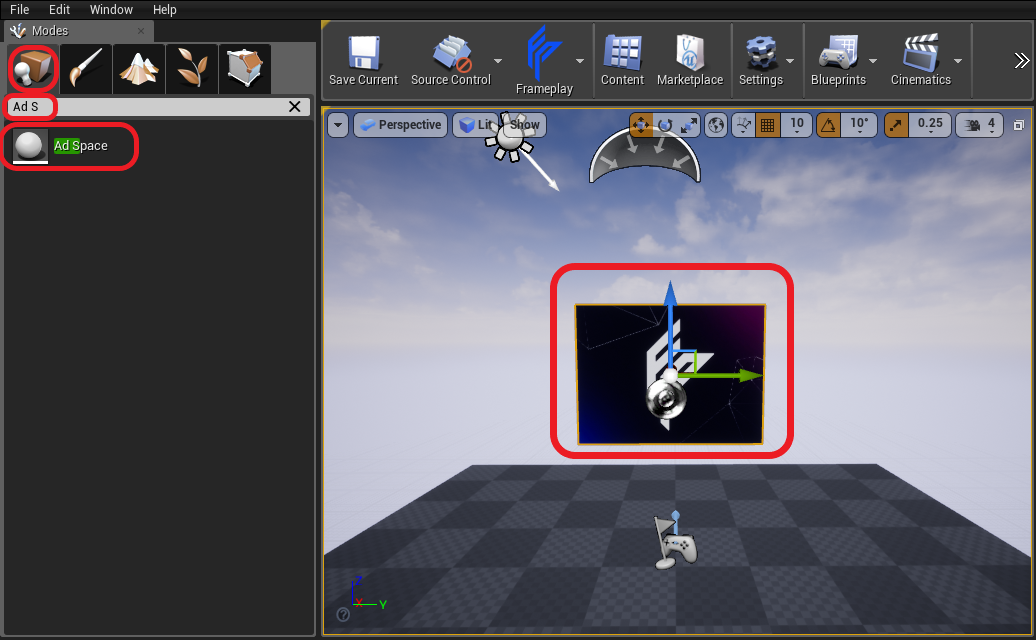1036x640 pixels.
Task: Select the rotate transform tool
Action: 665,125
